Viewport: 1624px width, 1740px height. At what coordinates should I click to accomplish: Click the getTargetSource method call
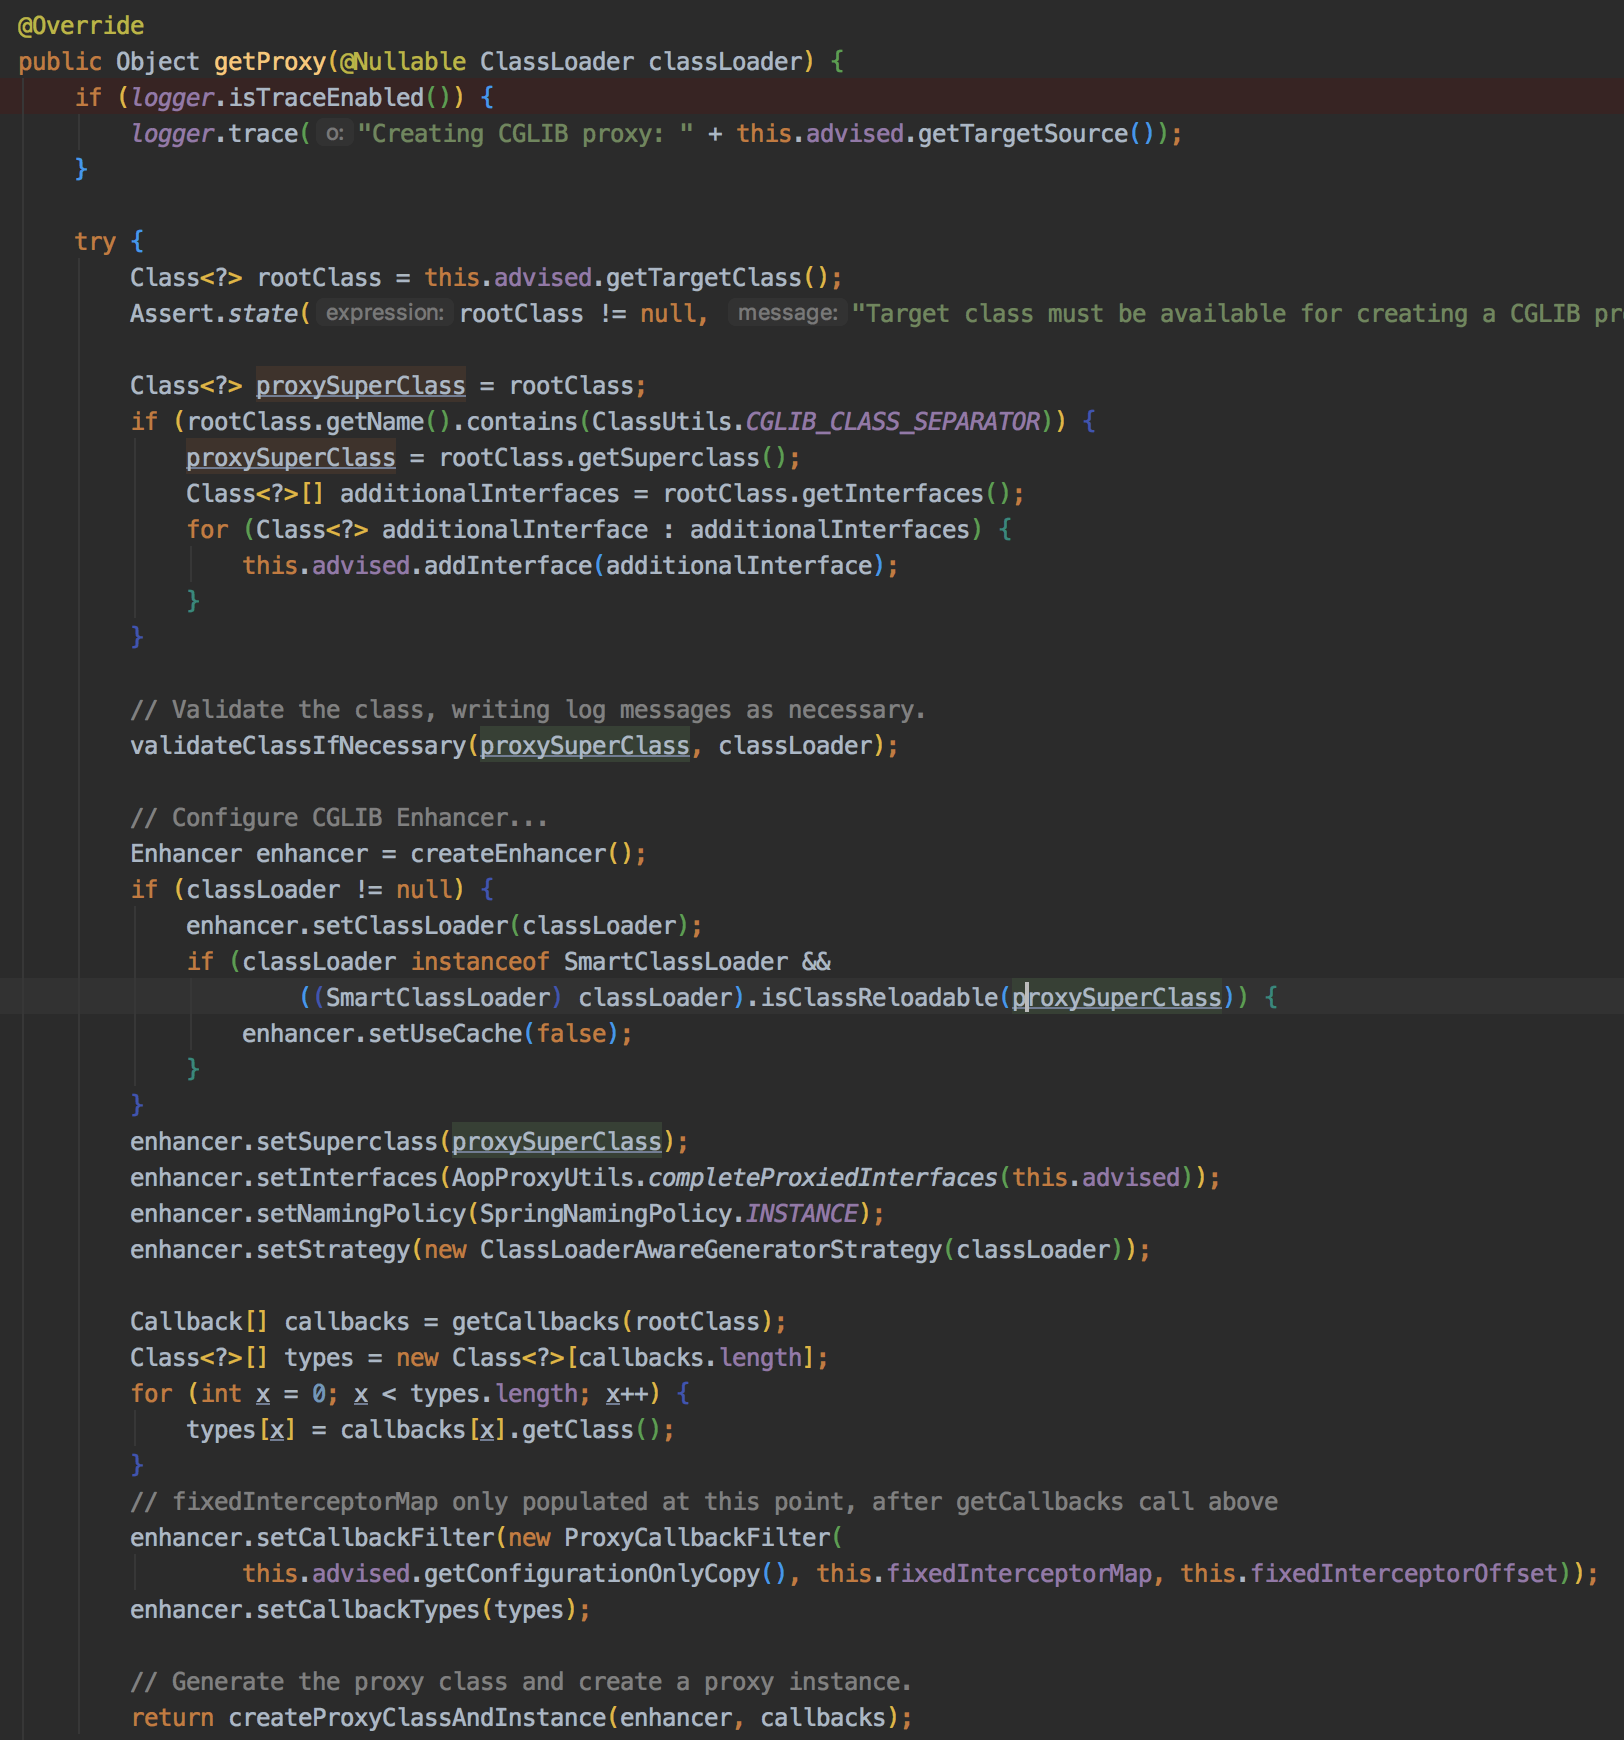[1023, 133]
